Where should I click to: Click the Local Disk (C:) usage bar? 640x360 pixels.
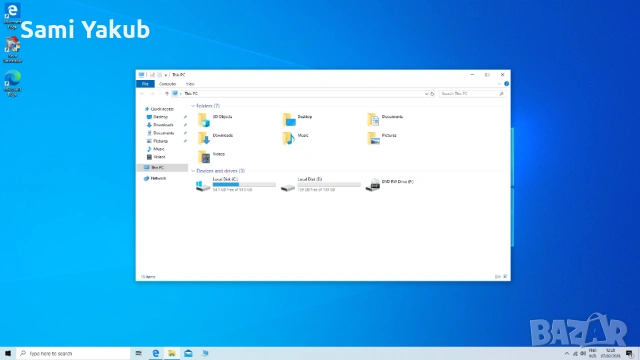coord(244,184)
